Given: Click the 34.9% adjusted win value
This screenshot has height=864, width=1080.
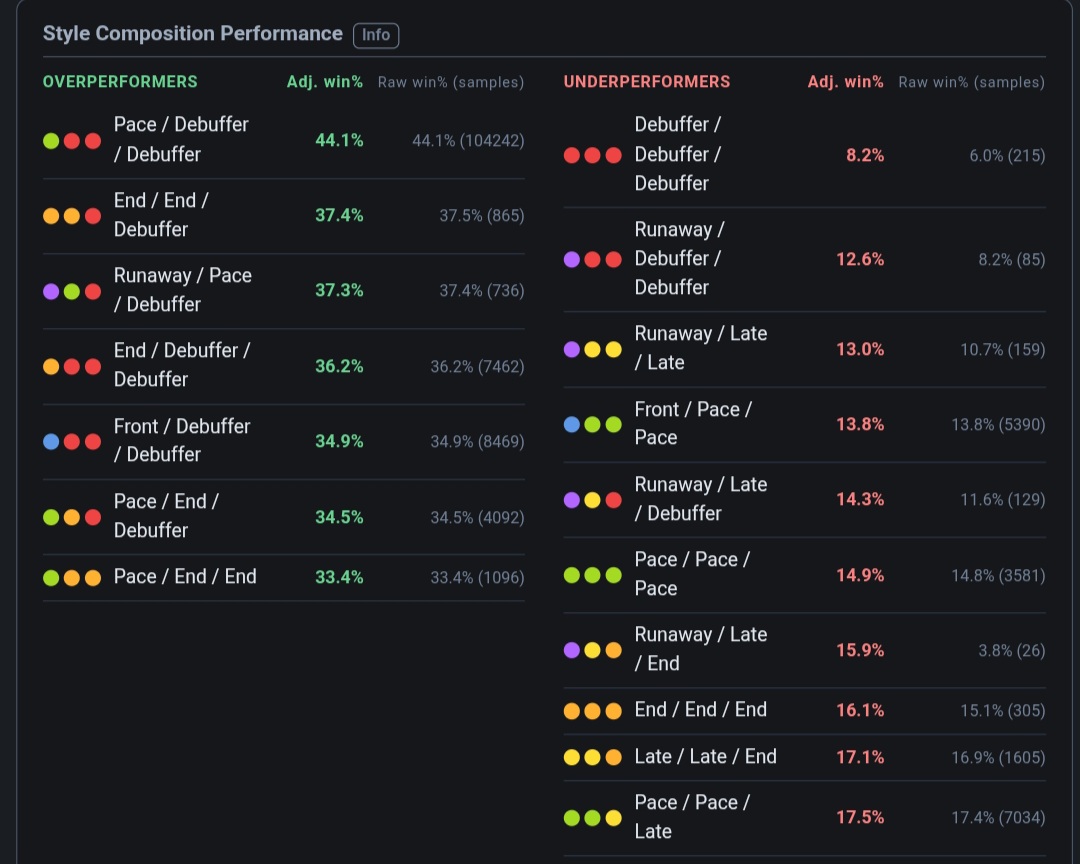Looking at the screenshot, I should [339, 441].
